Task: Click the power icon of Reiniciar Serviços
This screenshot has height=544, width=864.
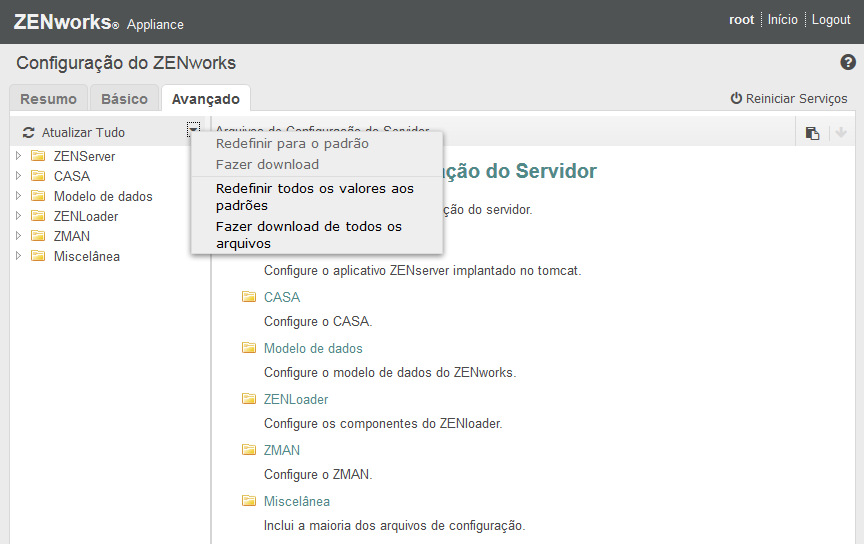Action: 736,98
